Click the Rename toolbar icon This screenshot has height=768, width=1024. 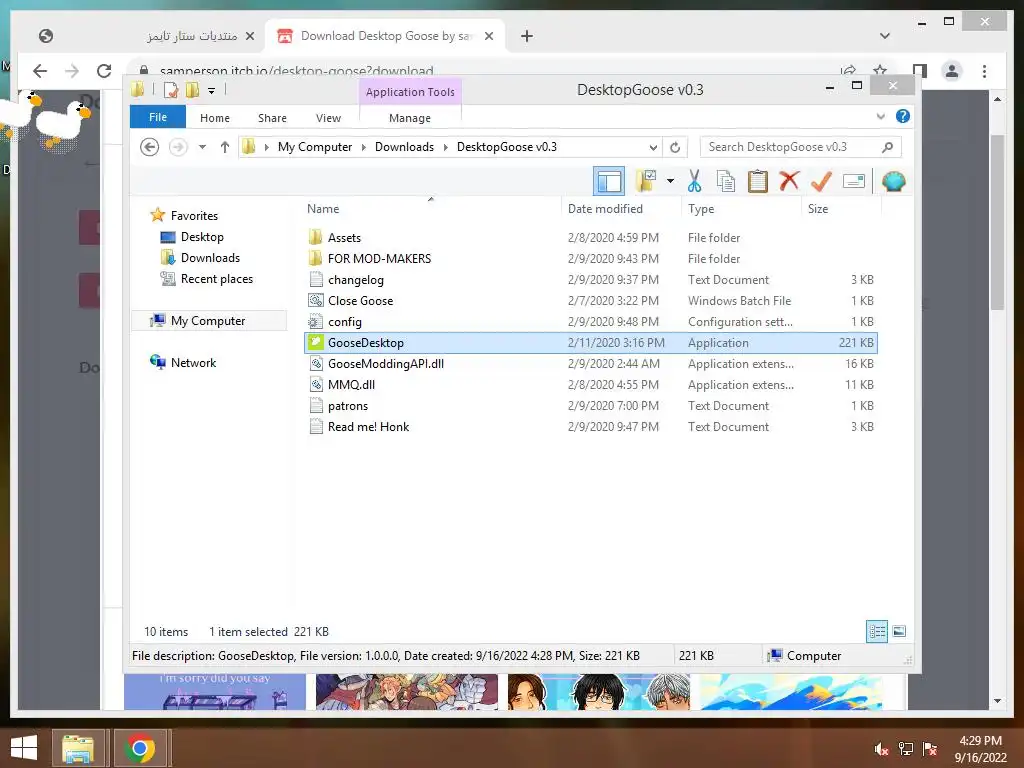(854, 181)
